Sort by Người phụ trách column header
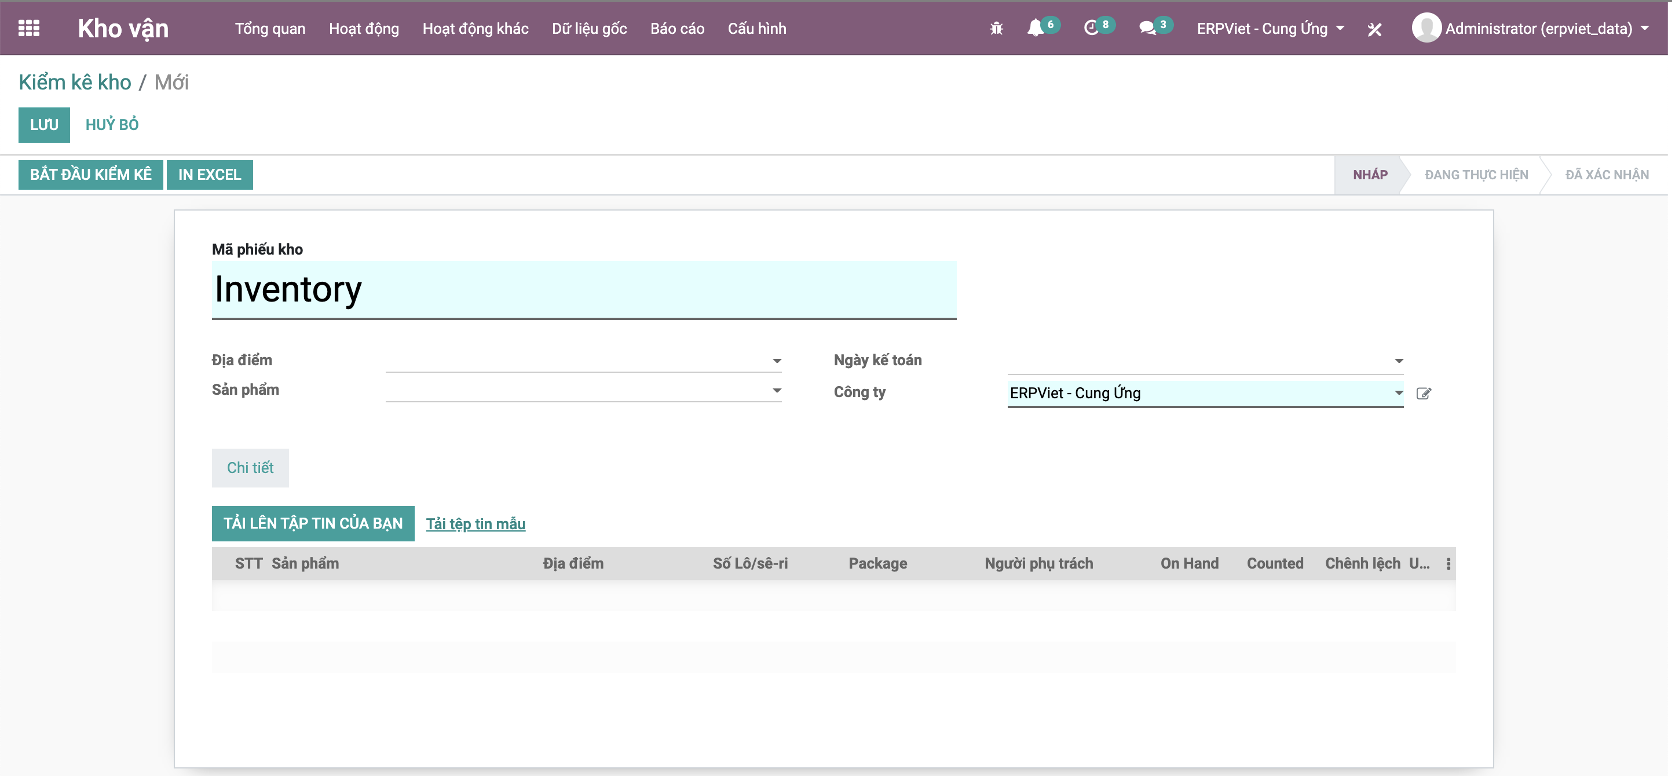 pyautogui.click(x=1039, y=564)
